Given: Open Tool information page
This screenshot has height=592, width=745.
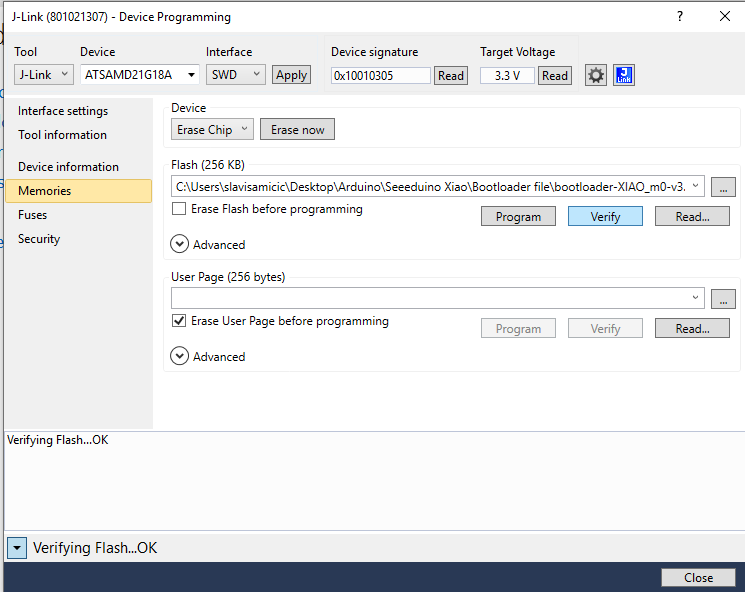Looking at the screenshot, I should click(62, 135).
